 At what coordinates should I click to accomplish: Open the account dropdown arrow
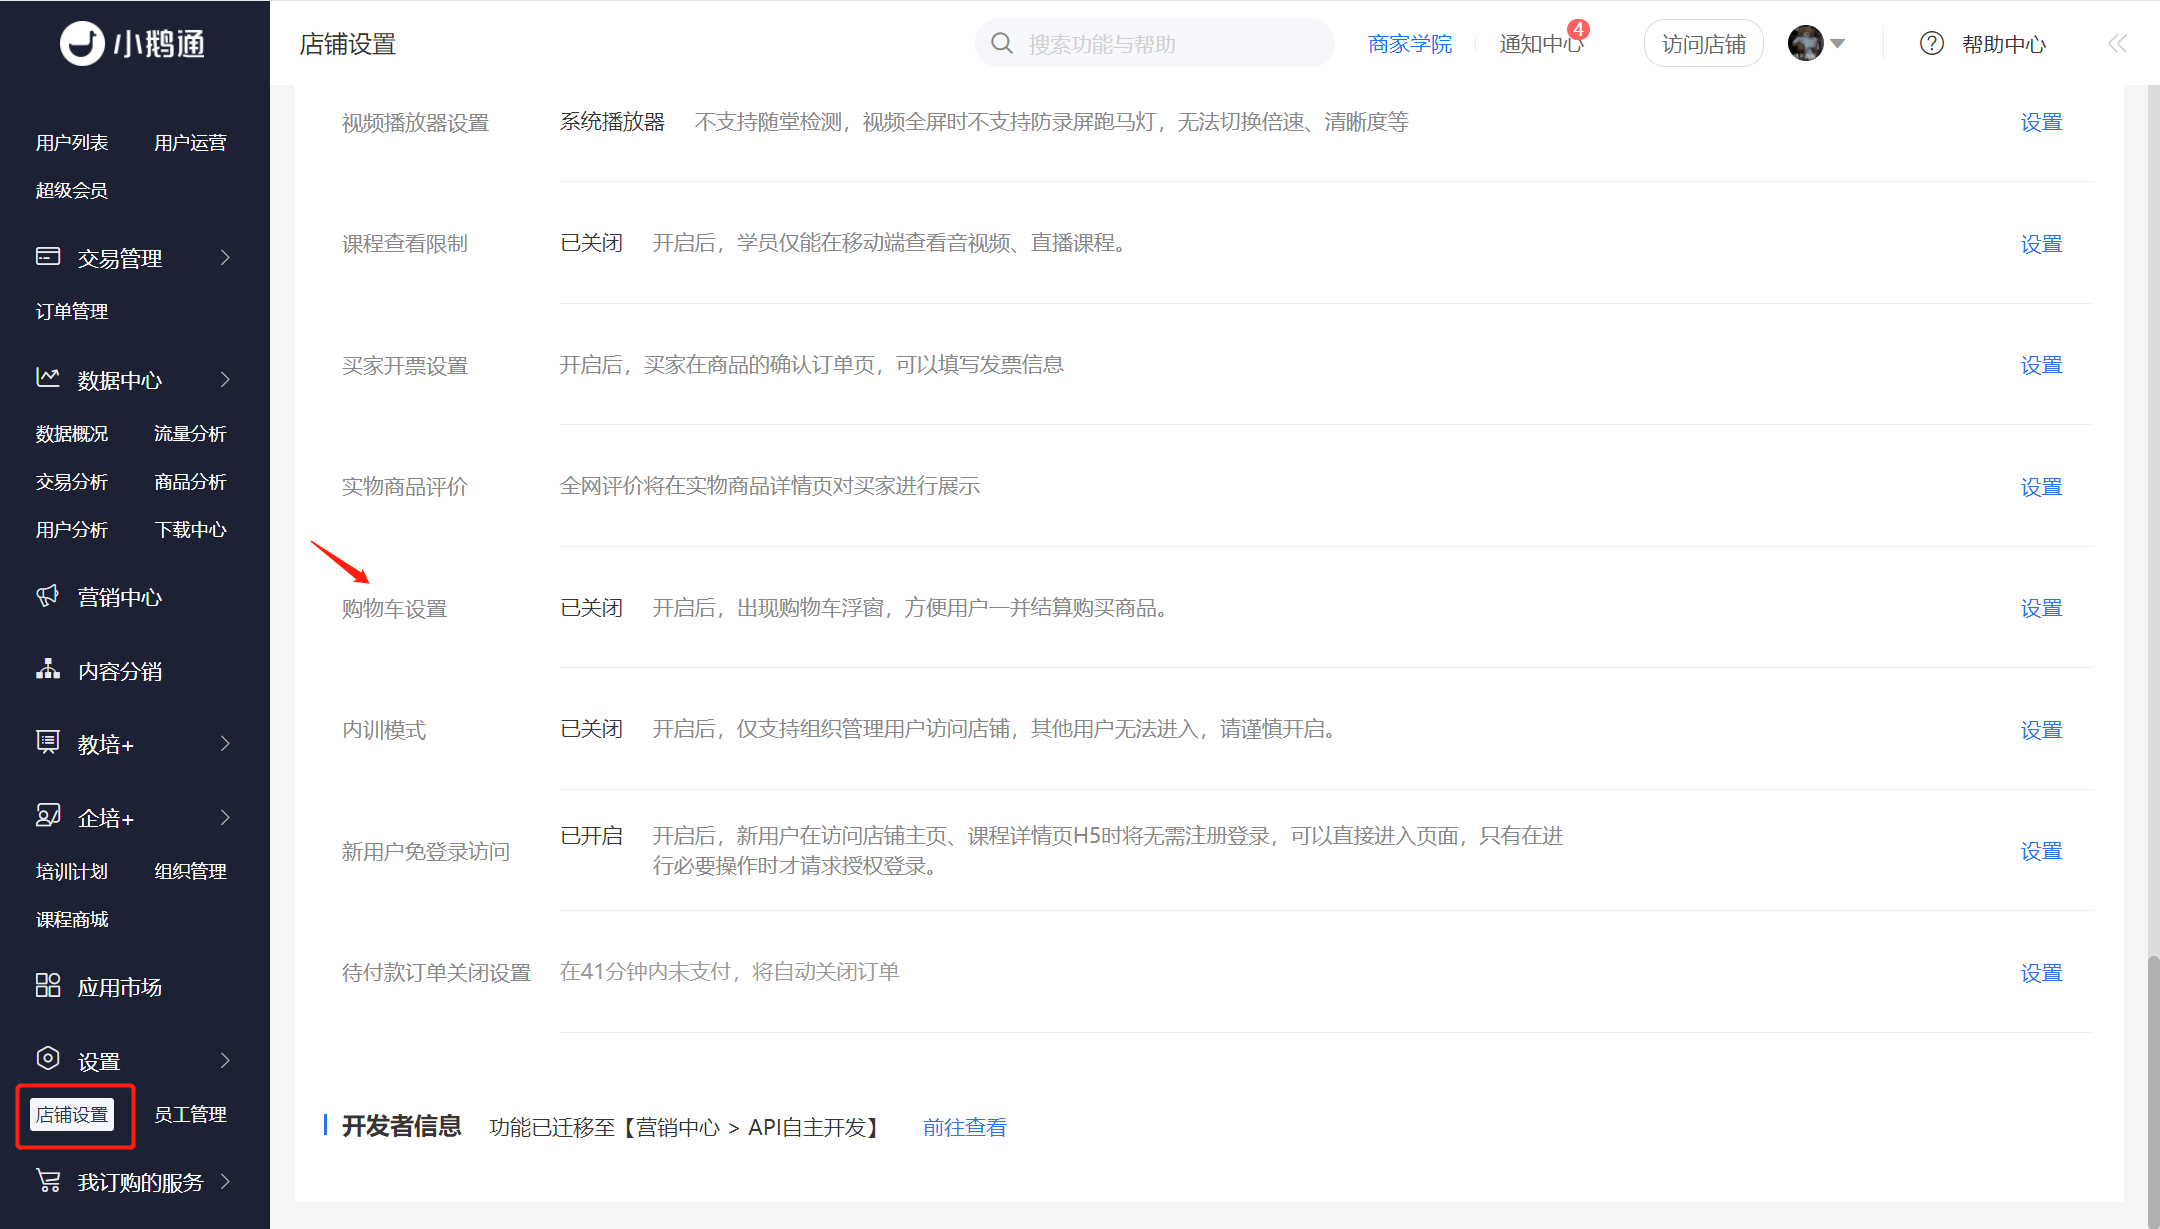[x=1837, y=44]
